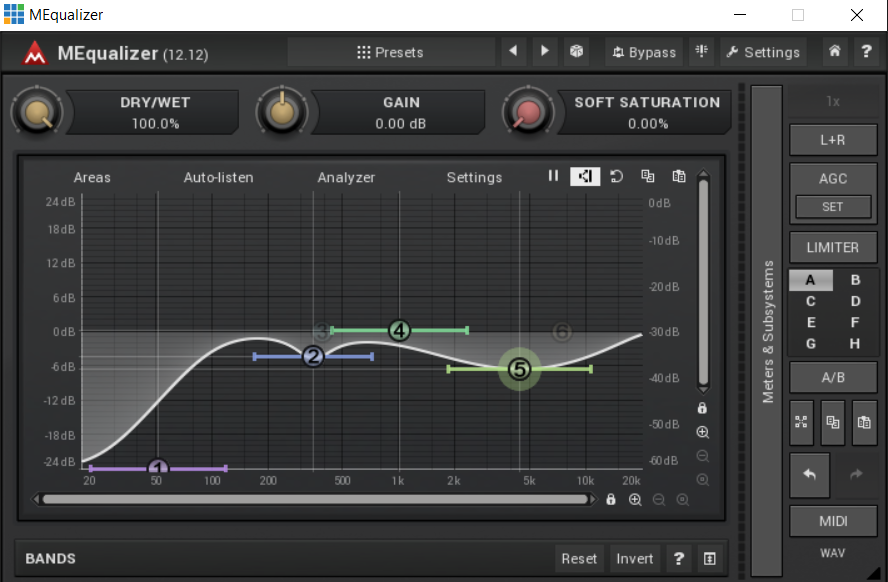Zoom in horizontally on the graph
888x582 pixels.
point(635,499)
